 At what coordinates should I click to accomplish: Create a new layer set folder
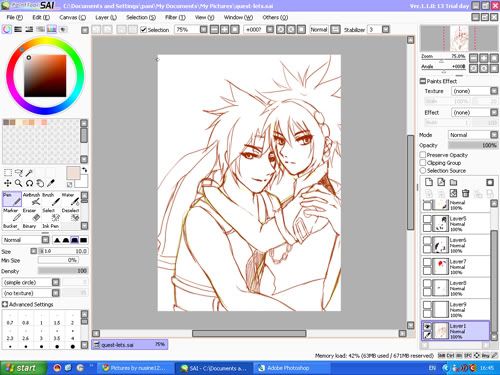[453, 182]
